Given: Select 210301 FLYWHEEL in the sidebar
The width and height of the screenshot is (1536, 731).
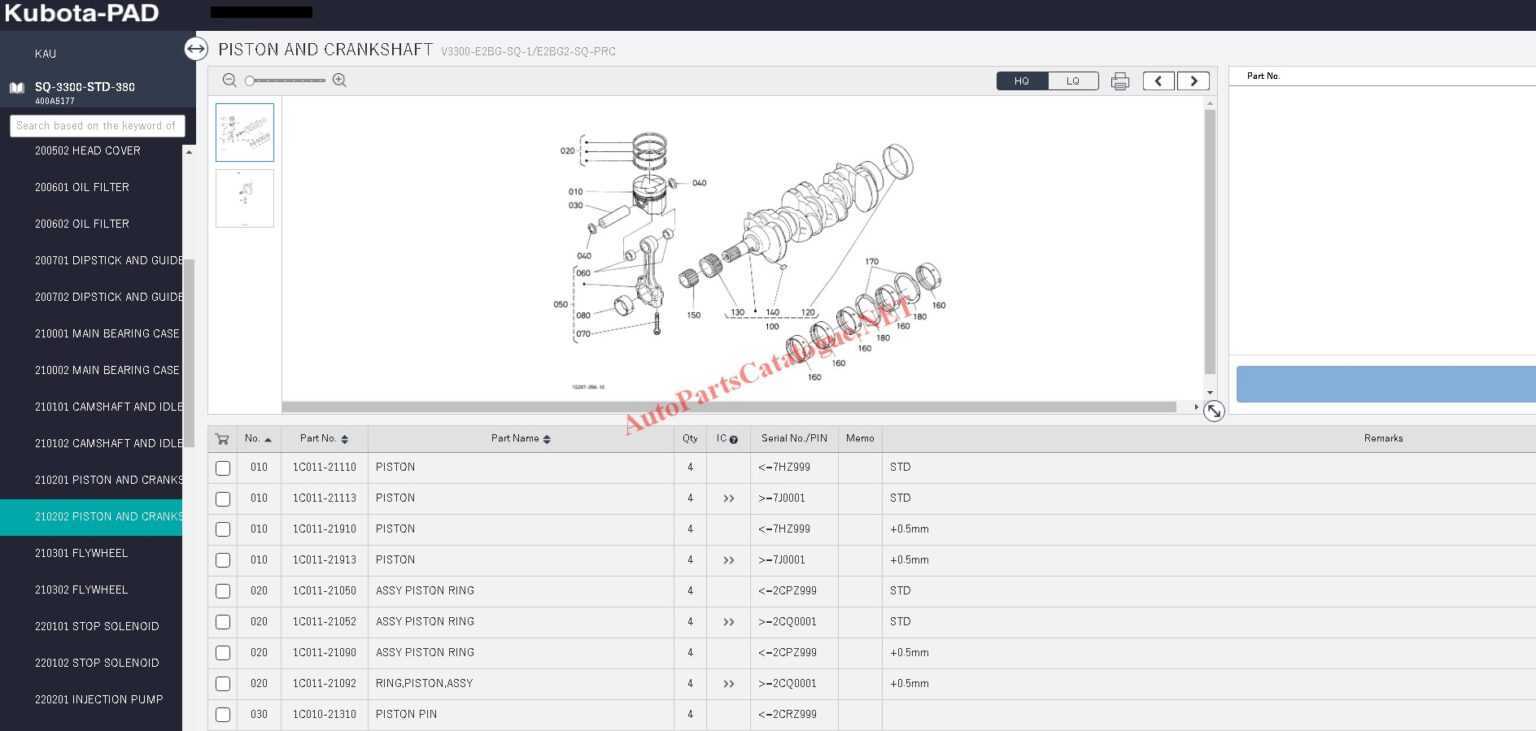Looking at the screenshot, I should point(80,553).
